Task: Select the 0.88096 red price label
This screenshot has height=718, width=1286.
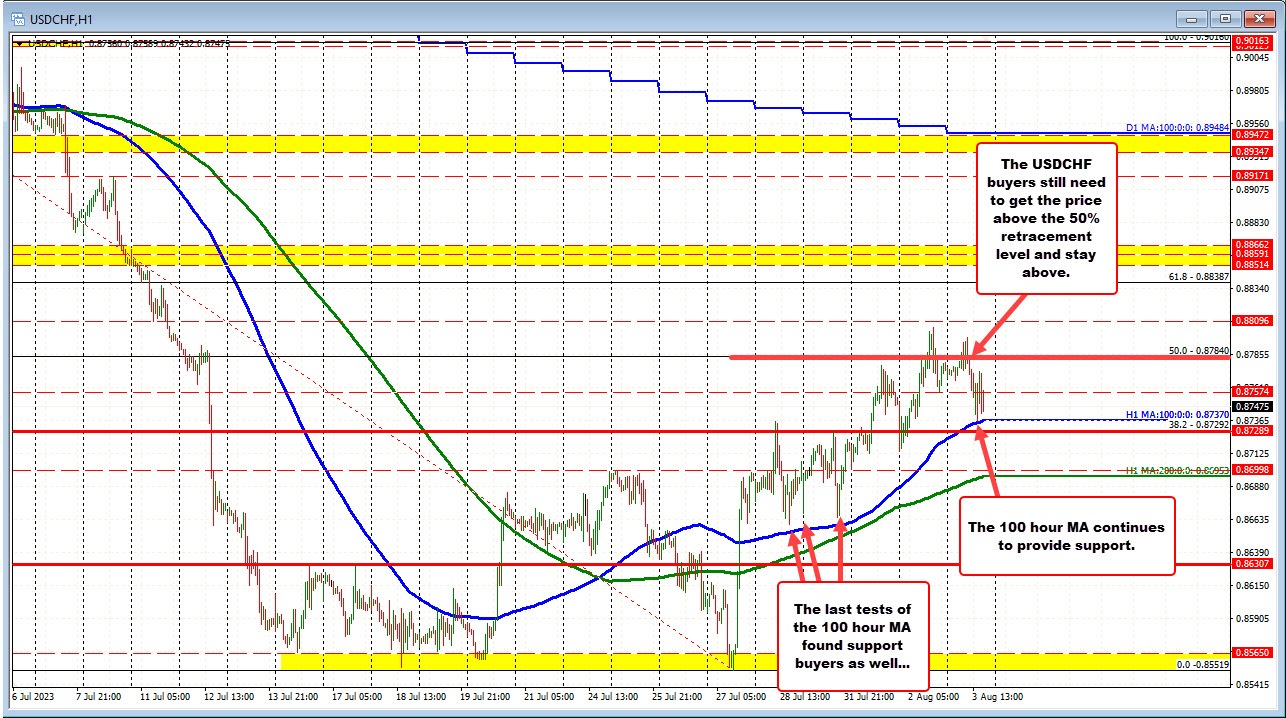Action: tap(1254, 320)
